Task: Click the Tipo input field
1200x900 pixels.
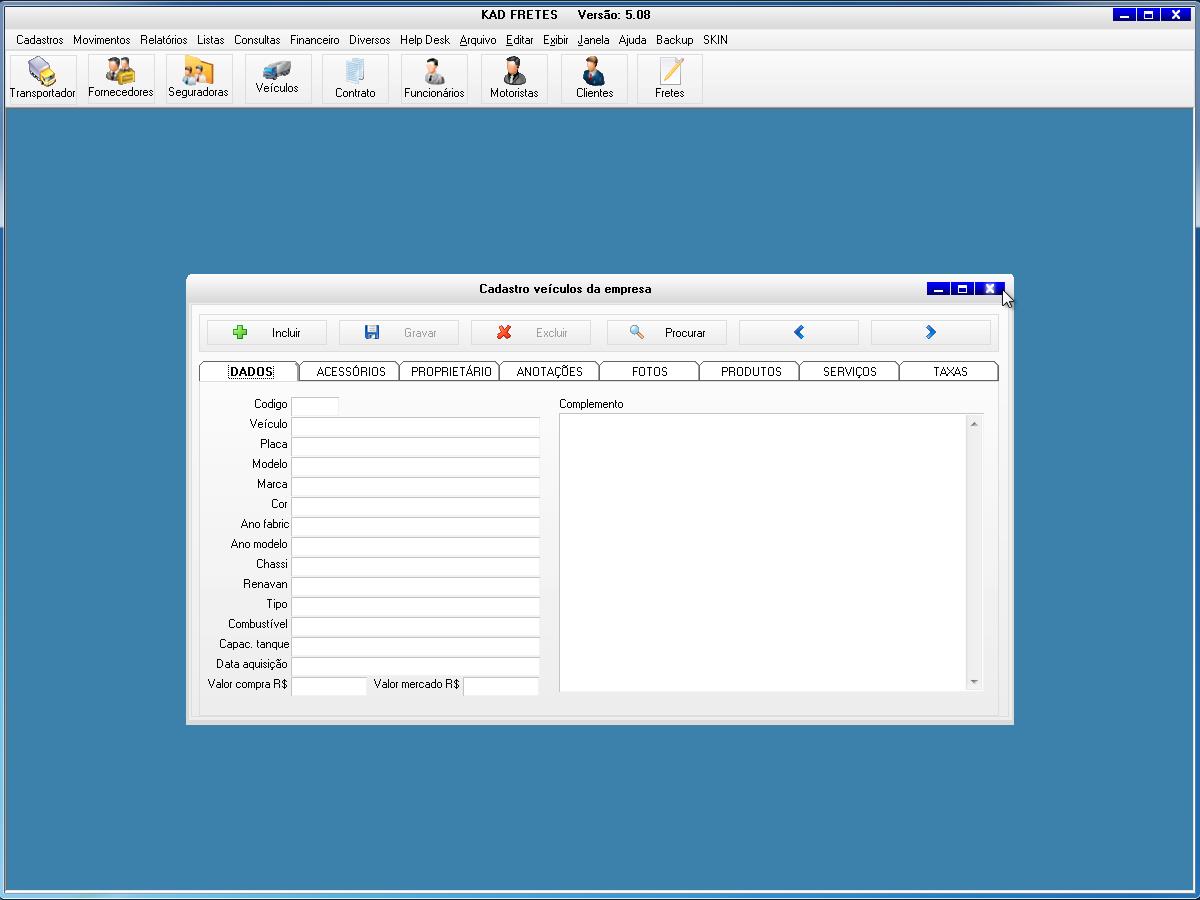Action: [x=415, y=606]
